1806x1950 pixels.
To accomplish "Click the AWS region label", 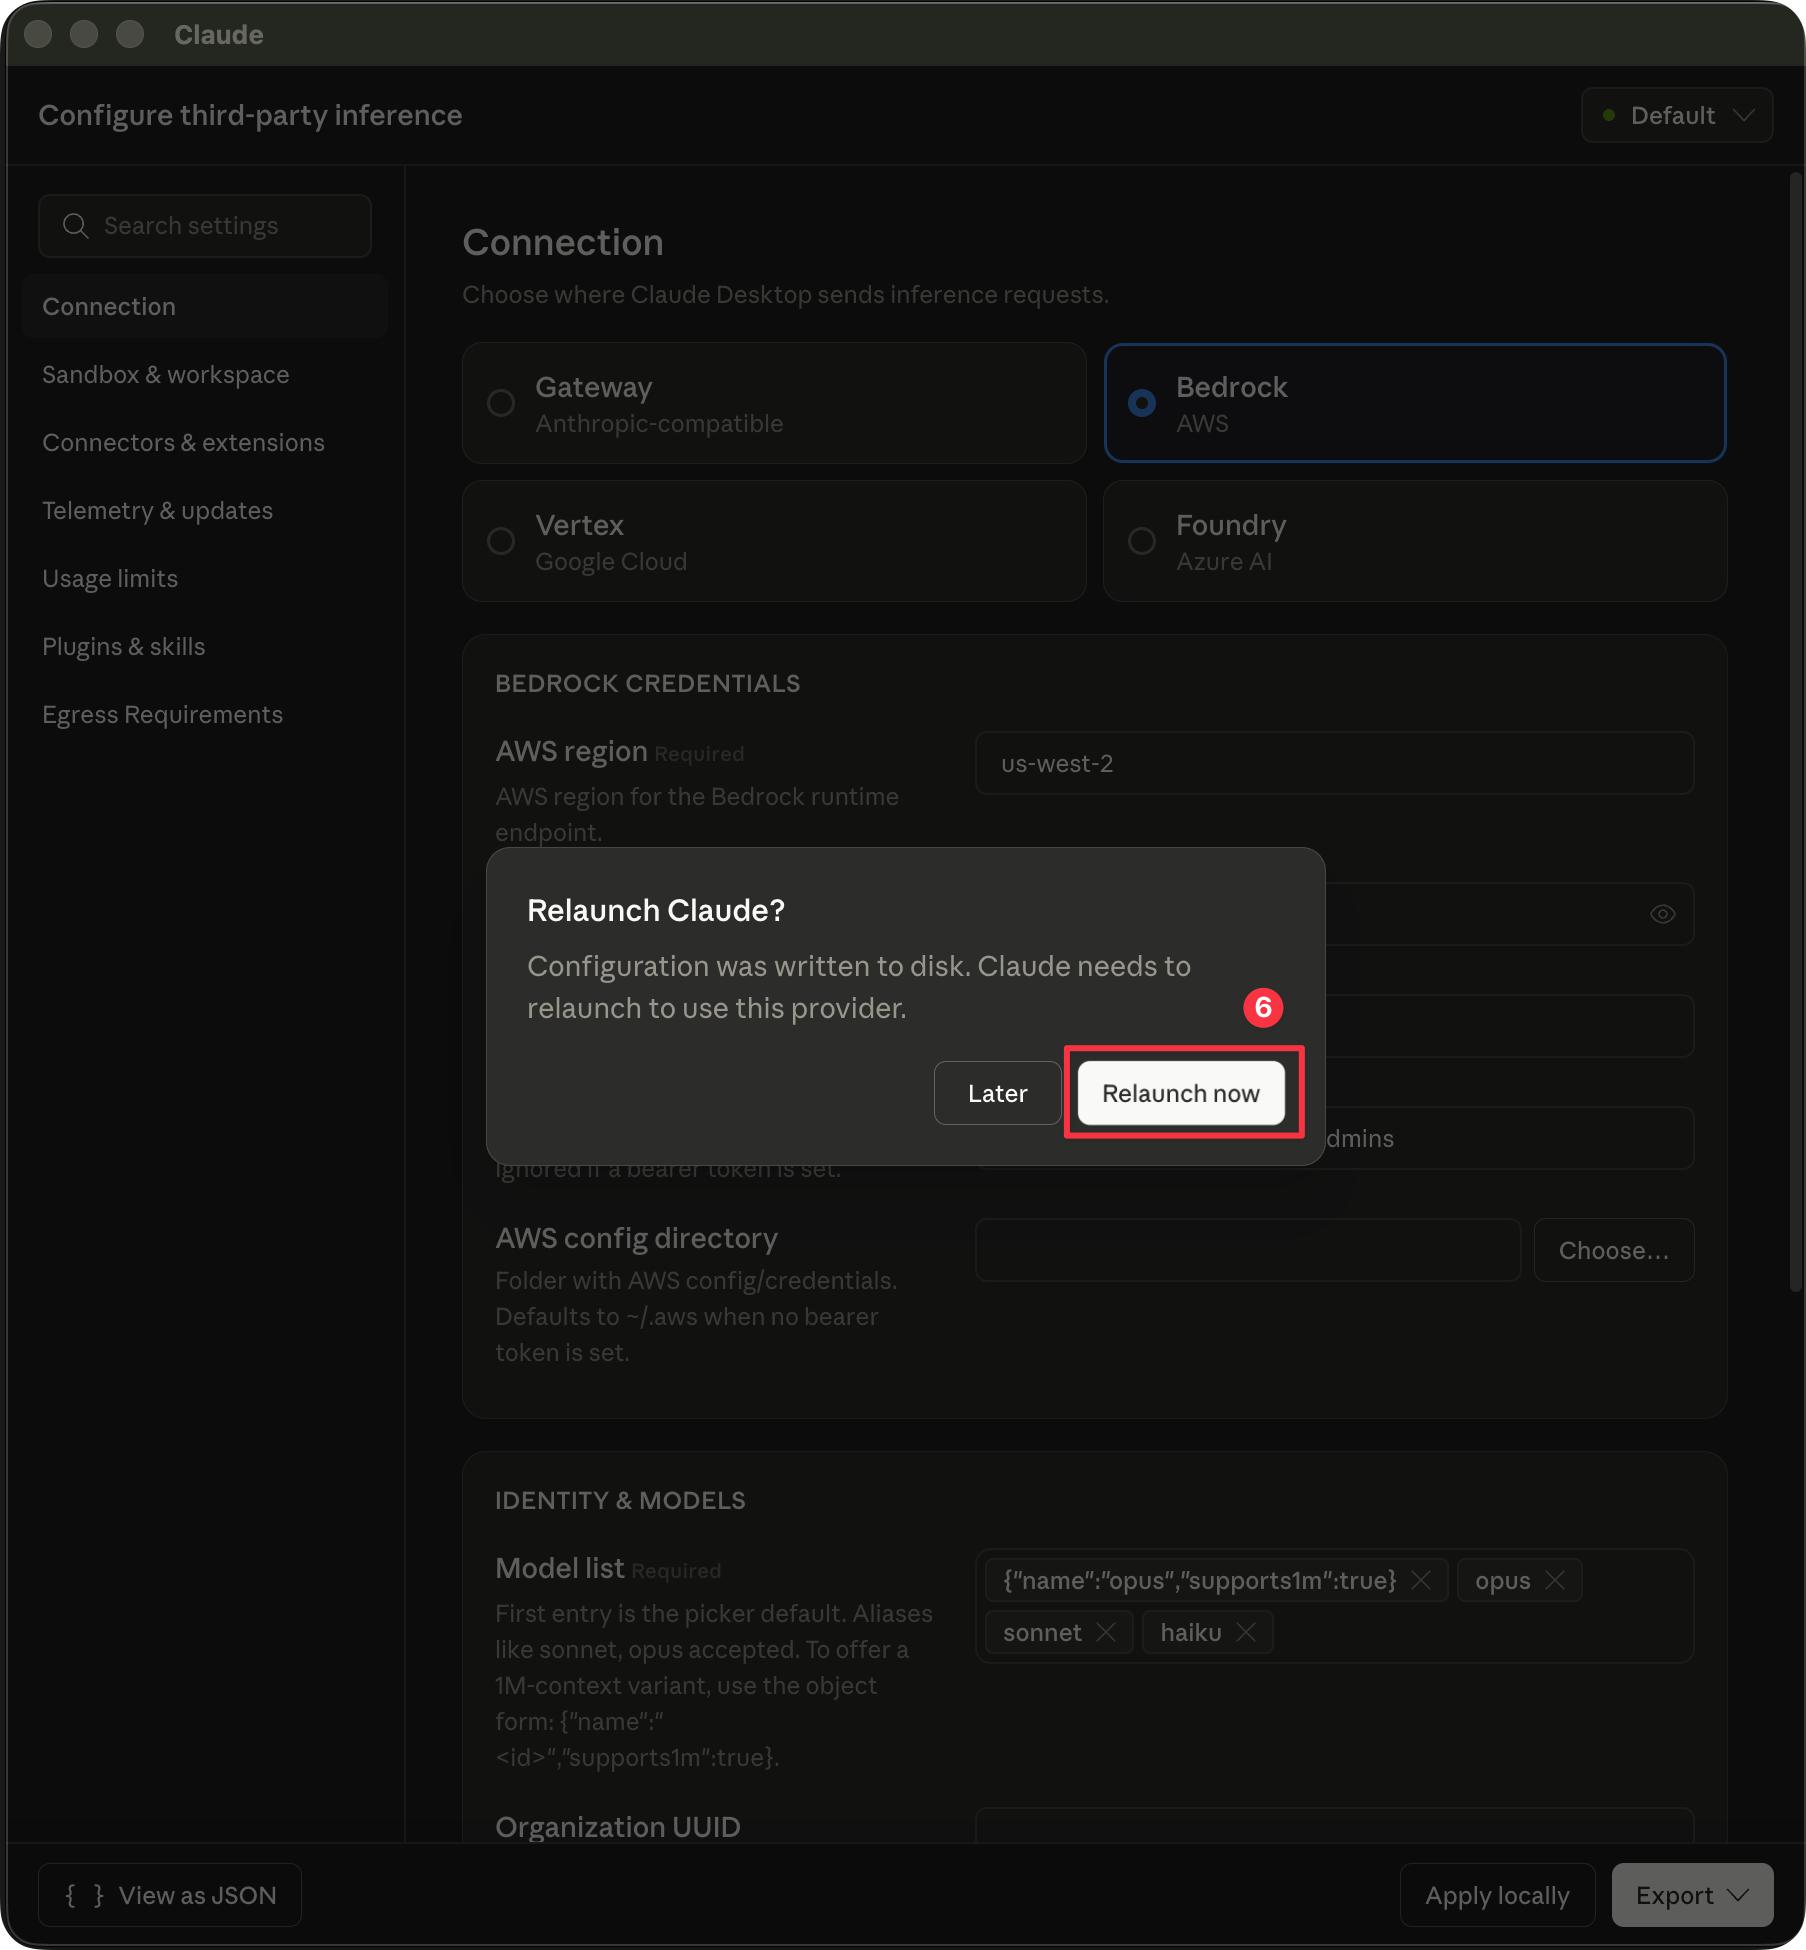I will click(571, 751).
